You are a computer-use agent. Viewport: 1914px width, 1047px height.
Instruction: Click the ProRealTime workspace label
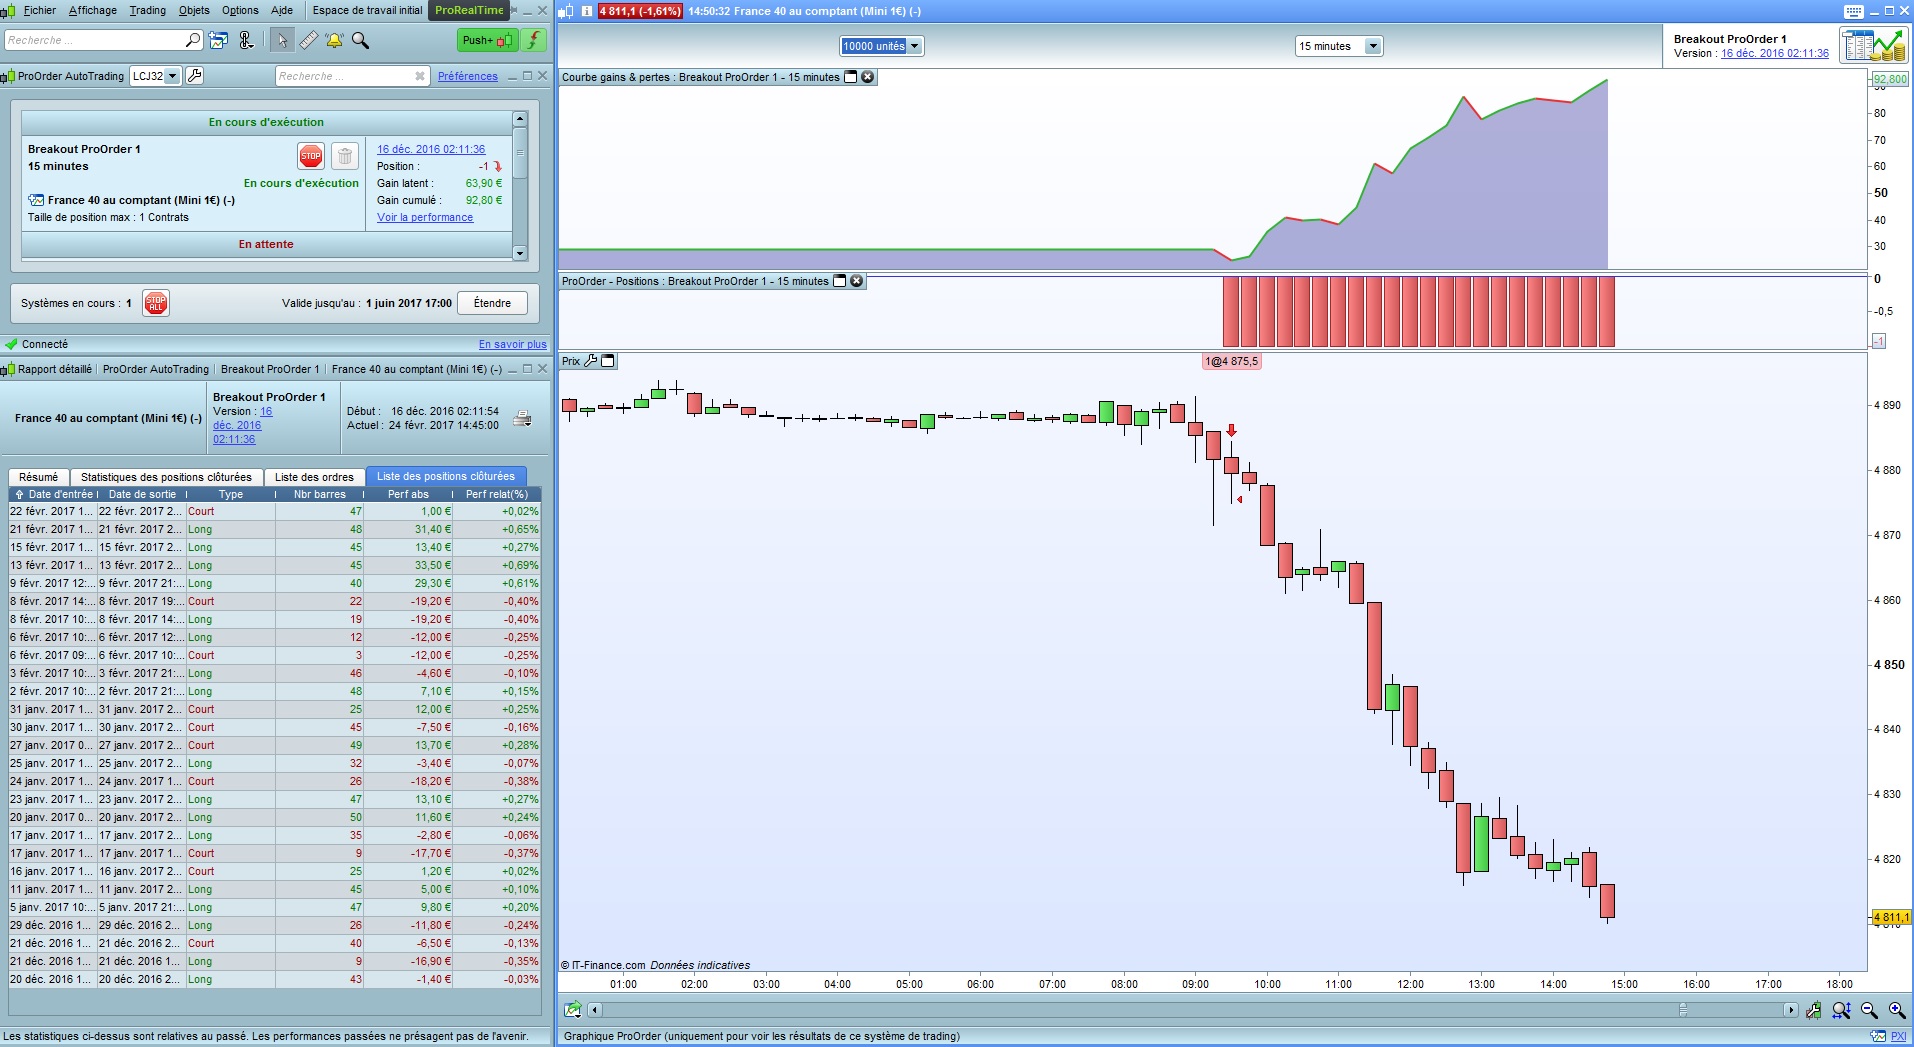469,10
